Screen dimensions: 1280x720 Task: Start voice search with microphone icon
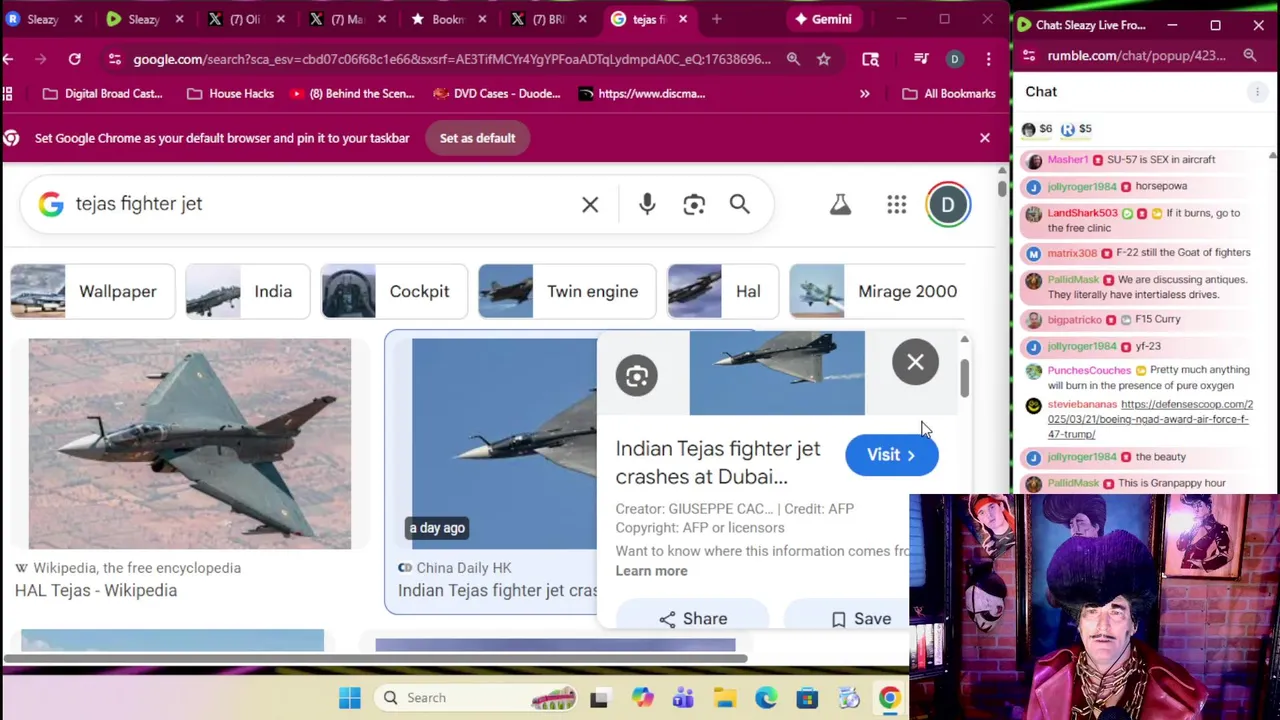(x=647, y=204)
